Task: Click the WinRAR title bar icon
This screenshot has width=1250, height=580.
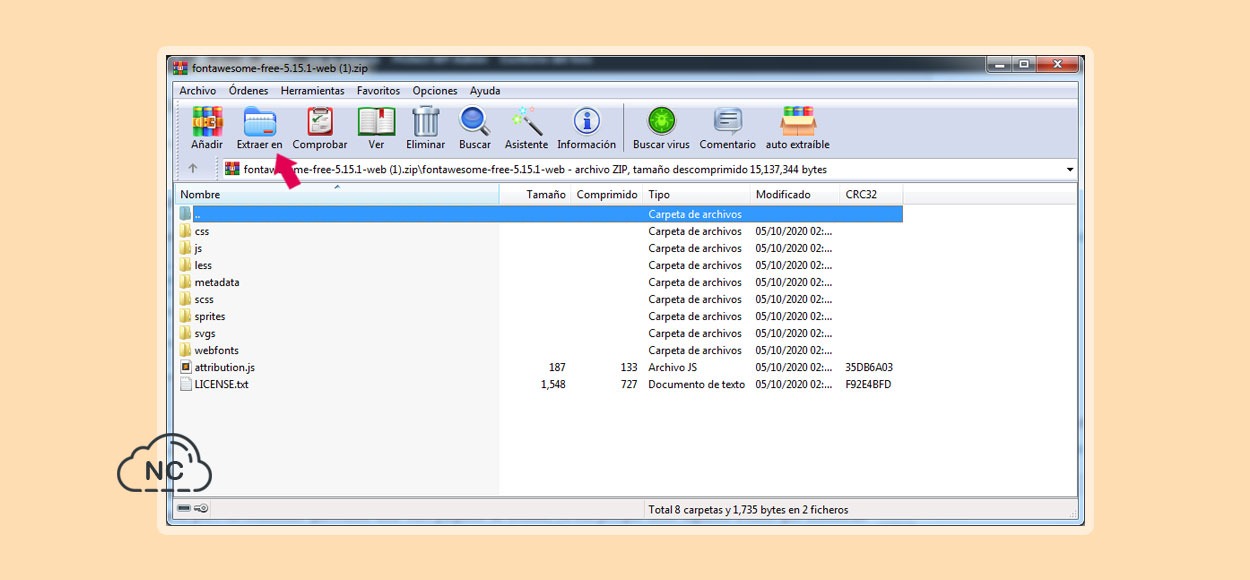Action: pyautogui.click(x=180, y=68)
